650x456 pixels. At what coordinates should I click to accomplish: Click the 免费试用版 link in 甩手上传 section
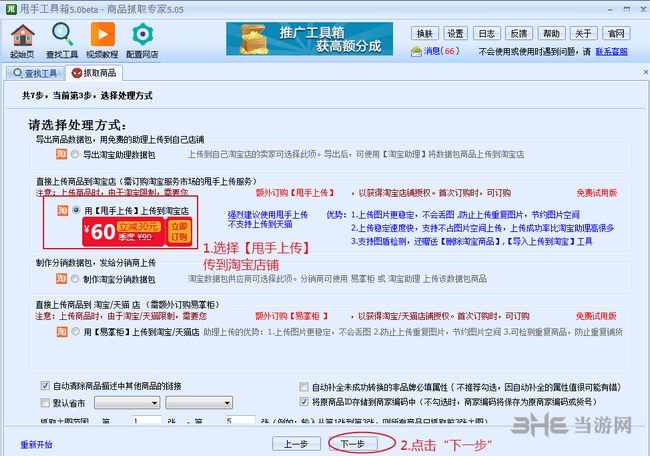point(597,193)
